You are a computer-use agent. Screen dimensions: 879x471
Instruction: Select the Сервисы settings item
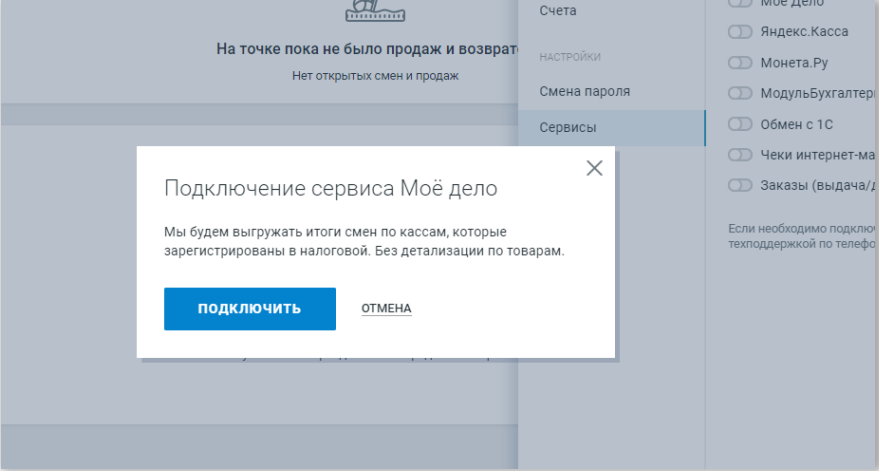(x=612, y=128)
